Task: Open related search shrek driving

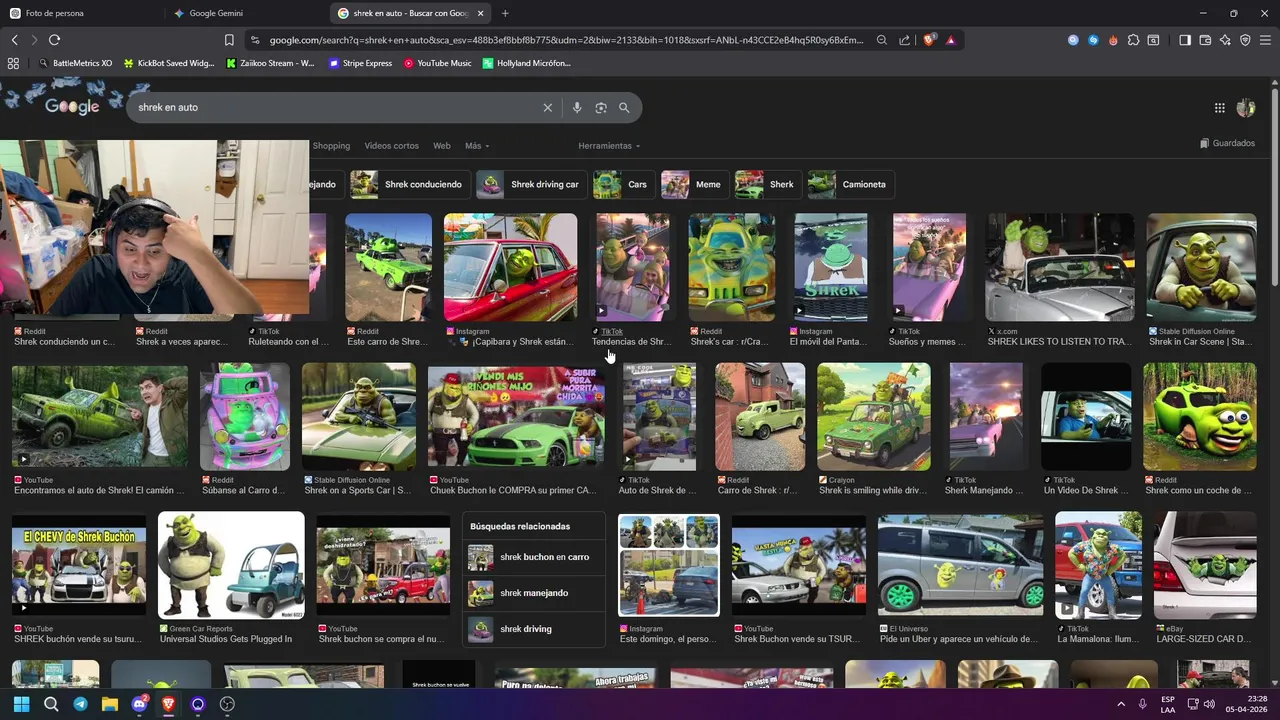Action: 534,629
